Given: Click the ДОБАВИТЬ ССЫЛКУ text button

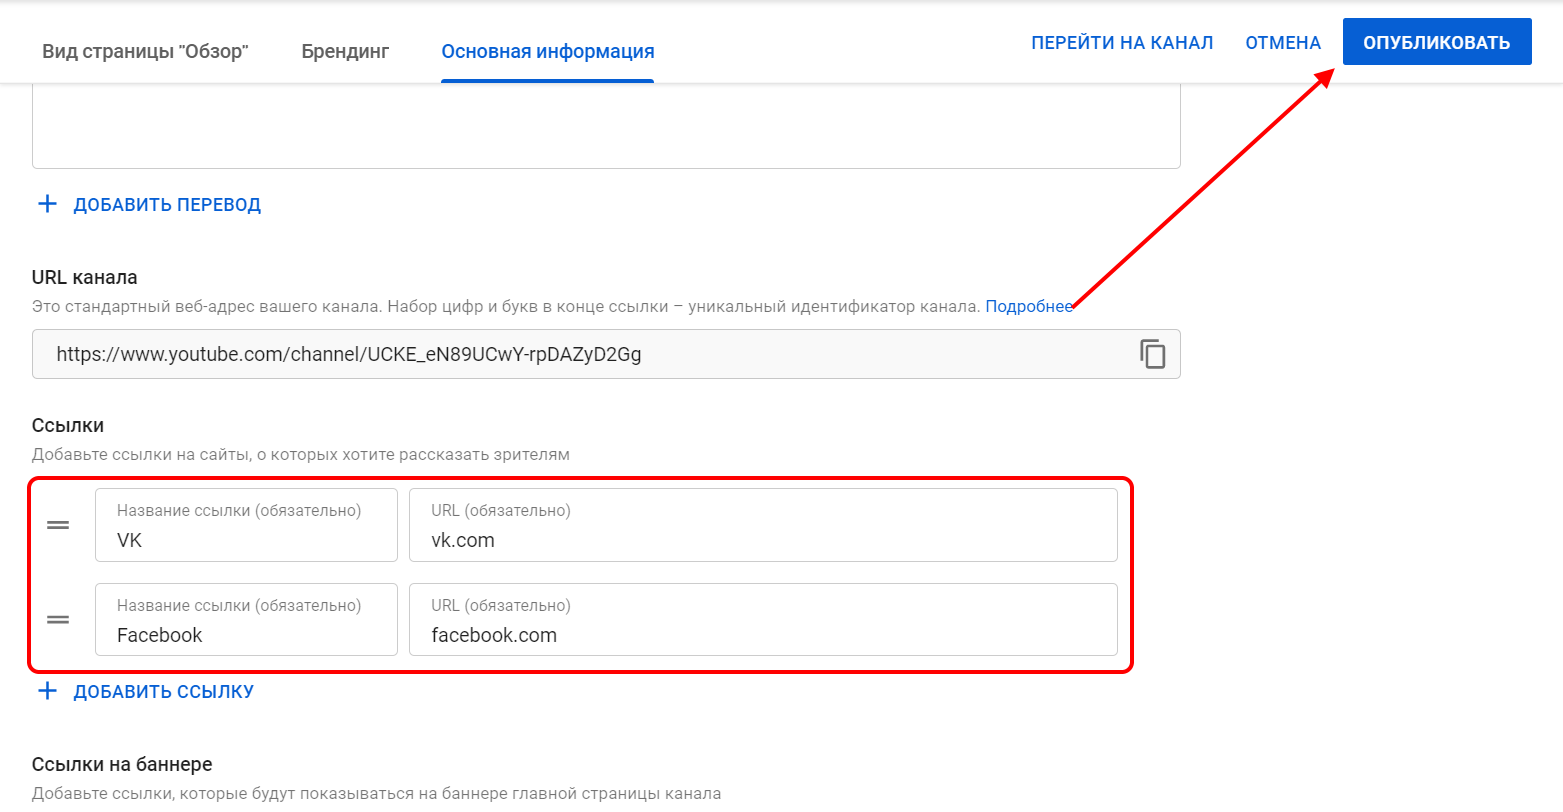Looking at the screenshot, I should 163,692.
